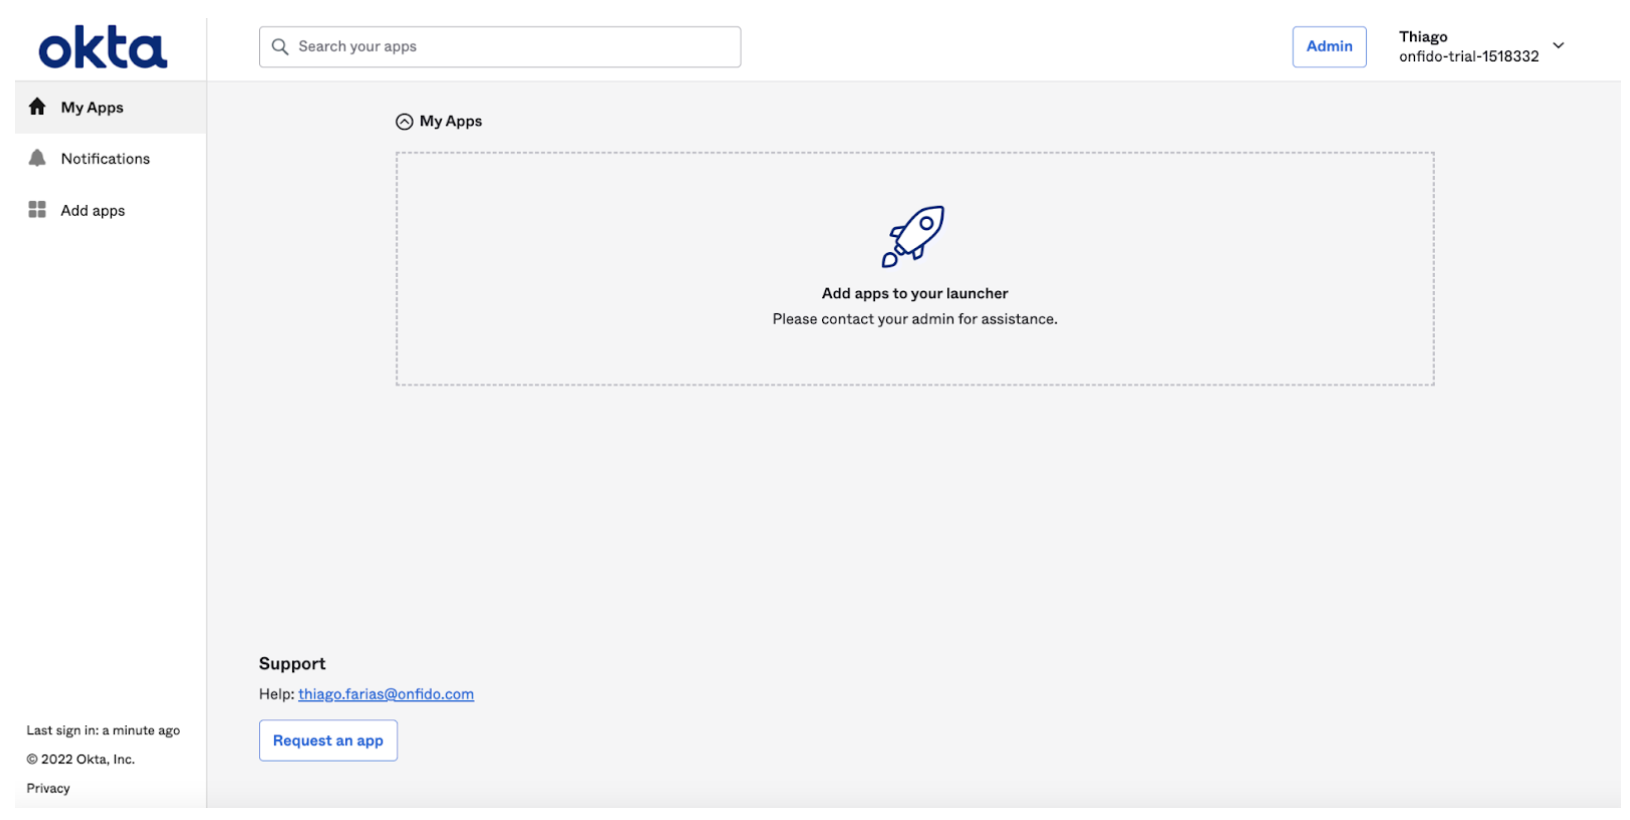Click the Request an app button

[x=328, y=741]
